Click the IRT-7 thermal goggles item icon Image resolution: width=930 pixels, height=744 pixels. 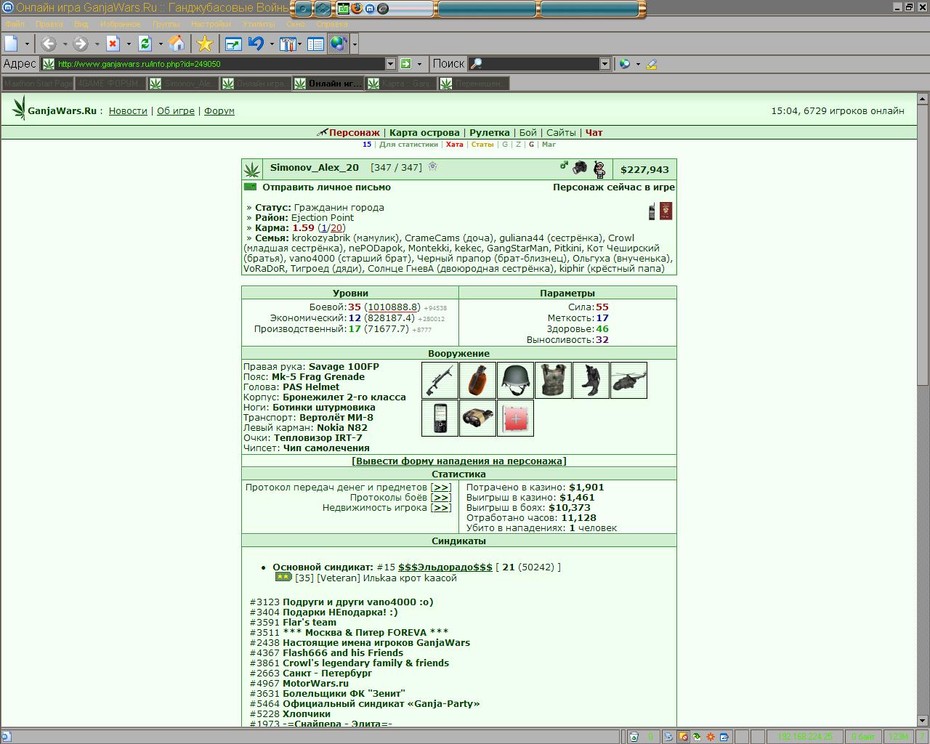coord(477,418)
